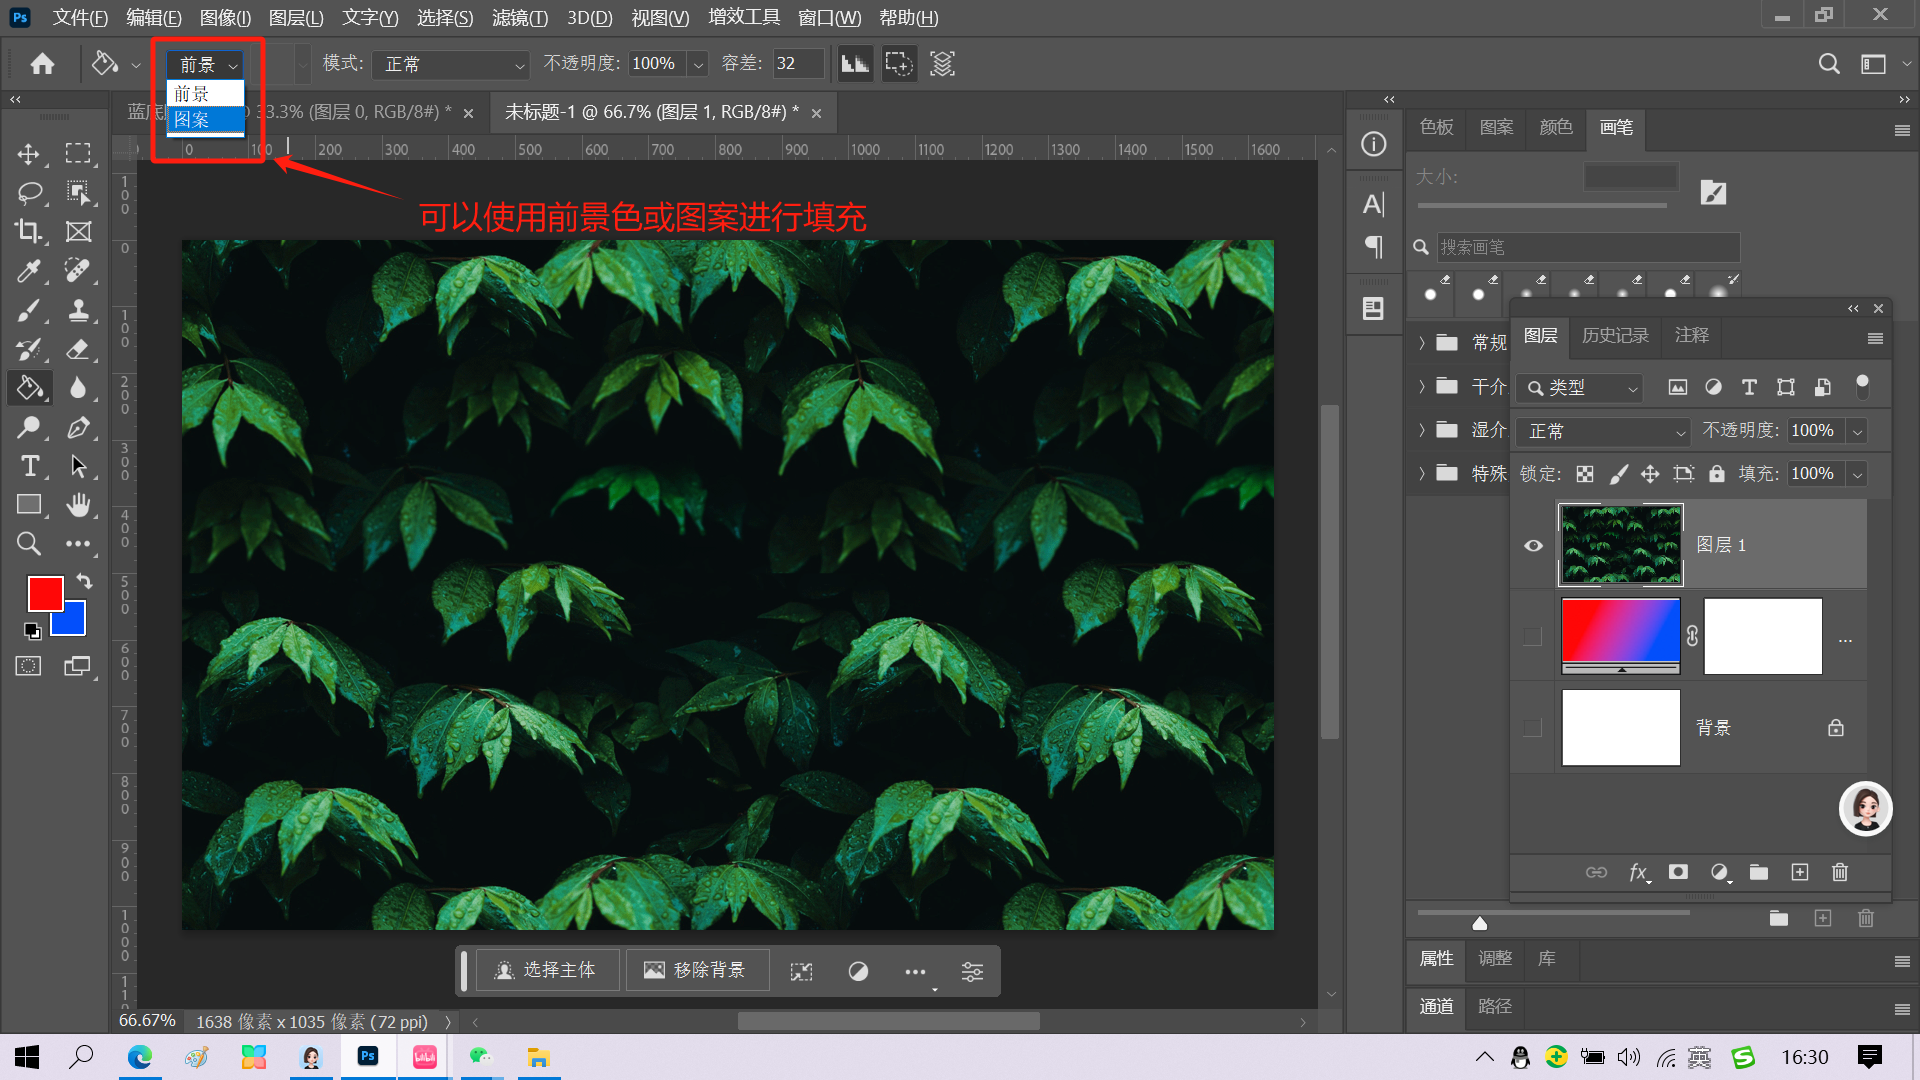Viewport: 1920px width, 1080px height.
Task: Select the Hand tool
Action: 78,505
